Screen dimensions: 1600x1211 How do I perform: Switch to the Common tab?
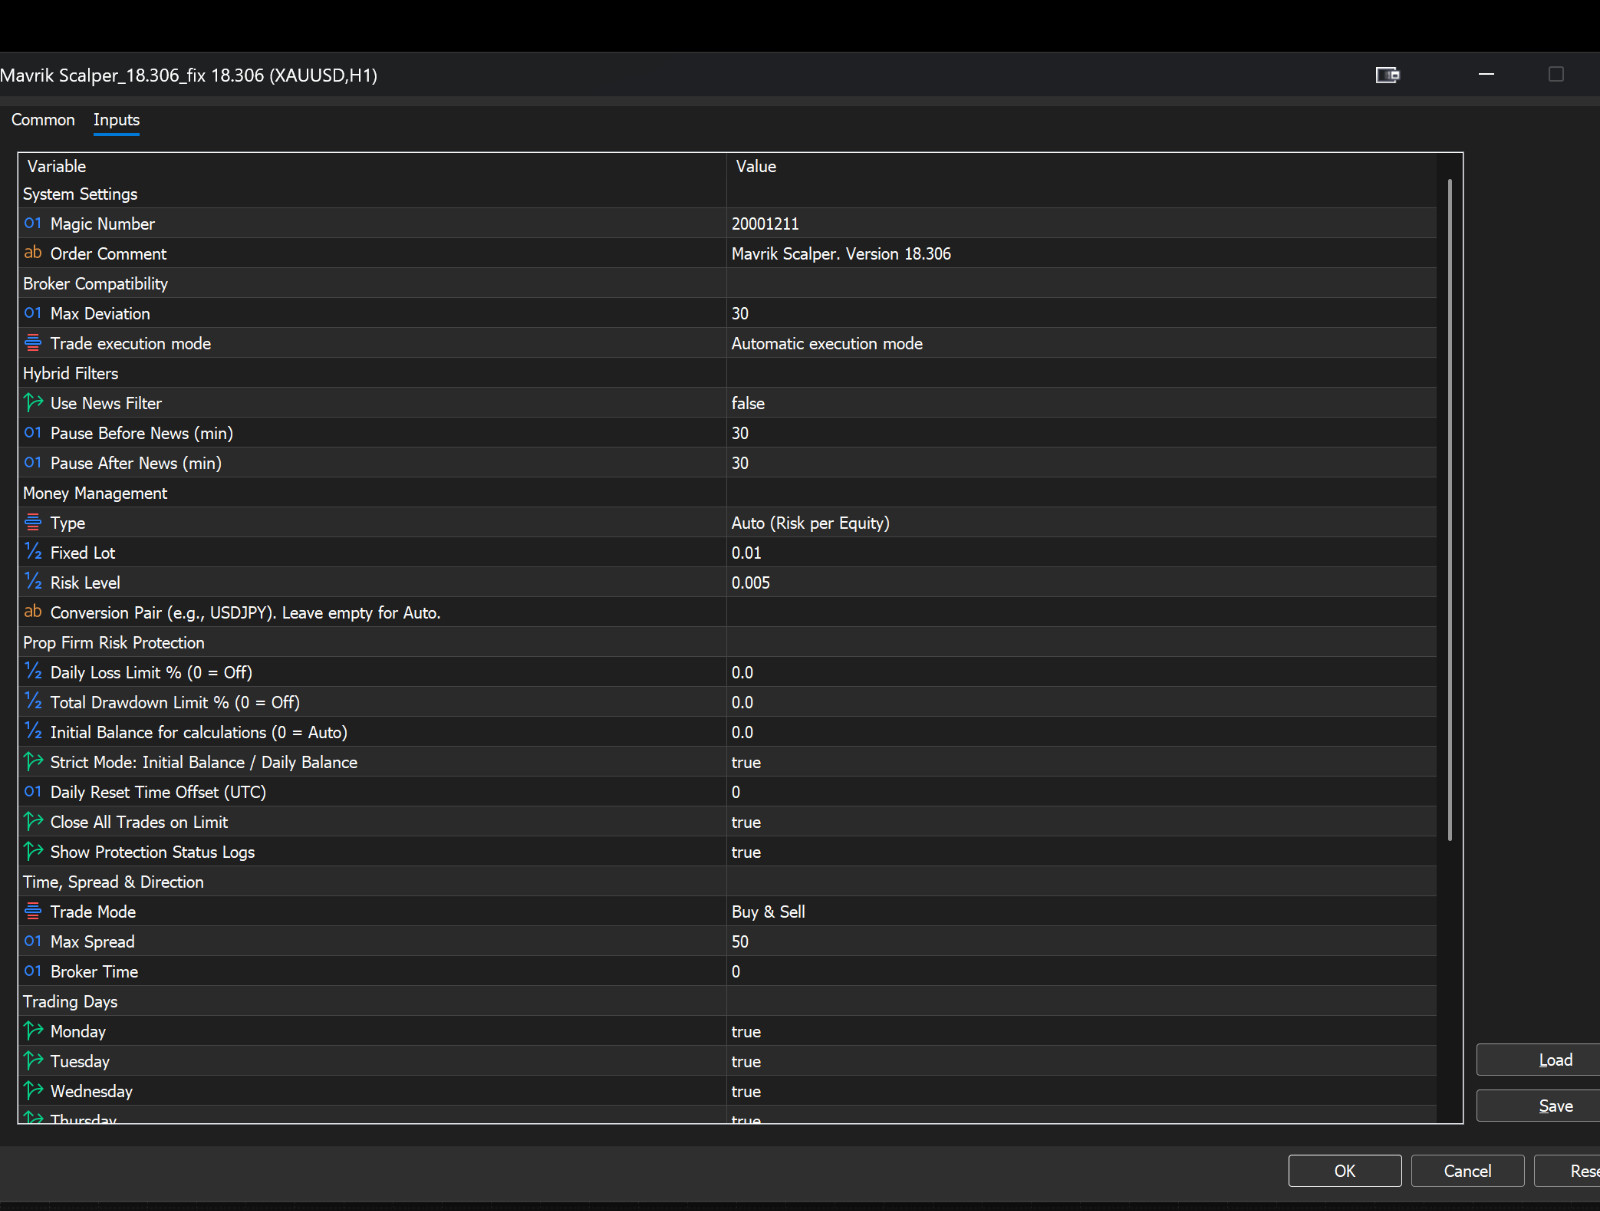[43, 120]
